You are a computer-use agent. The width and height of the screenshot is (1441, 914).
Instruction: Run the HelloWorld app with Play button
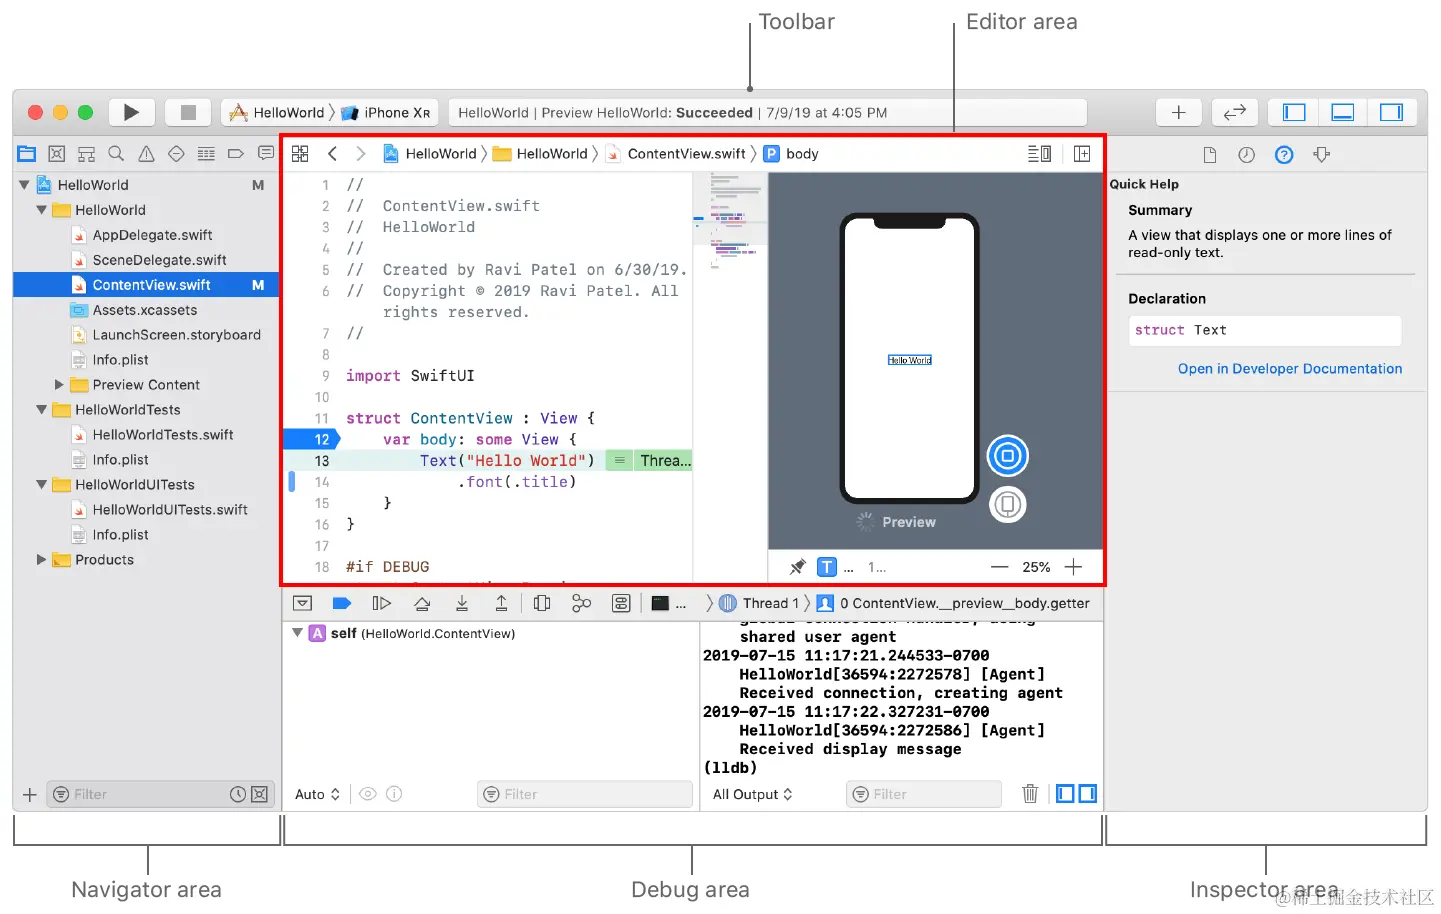pos(131,112)
